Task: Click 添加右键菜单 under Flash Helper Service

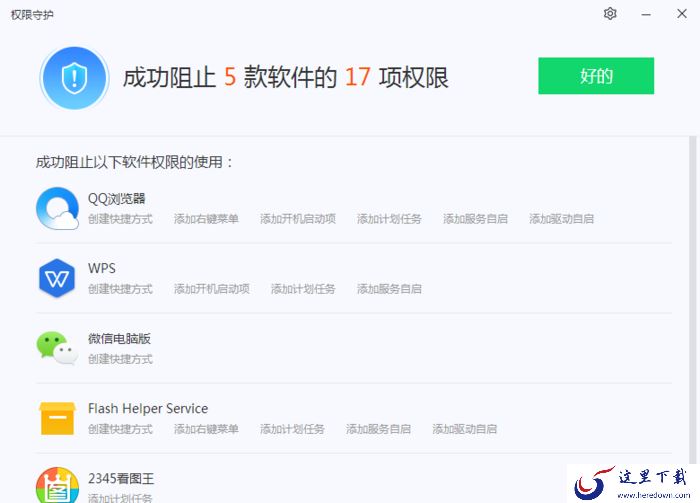Action: (206, 429)
